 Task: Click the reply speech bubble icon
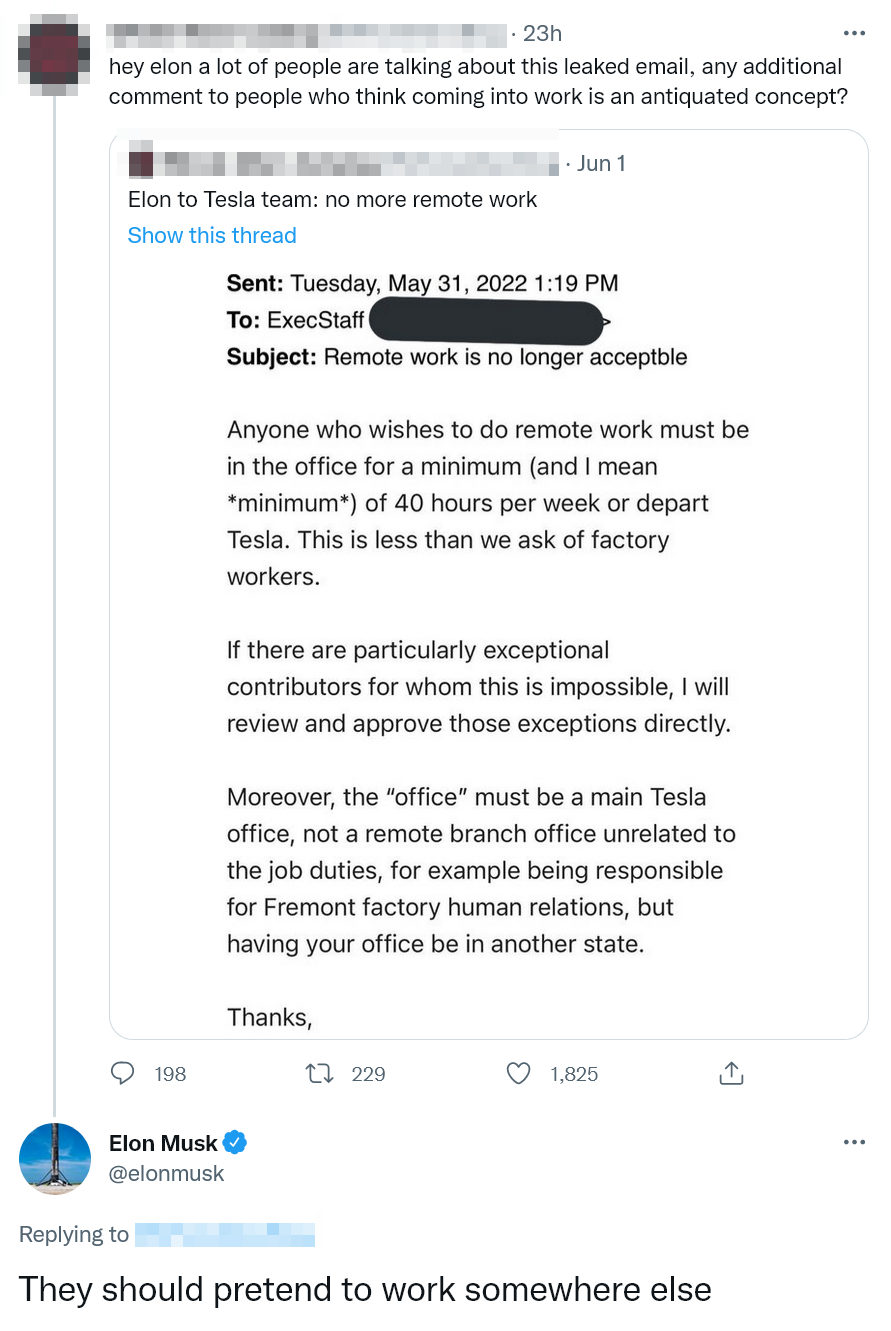(x=123, y=1074)
